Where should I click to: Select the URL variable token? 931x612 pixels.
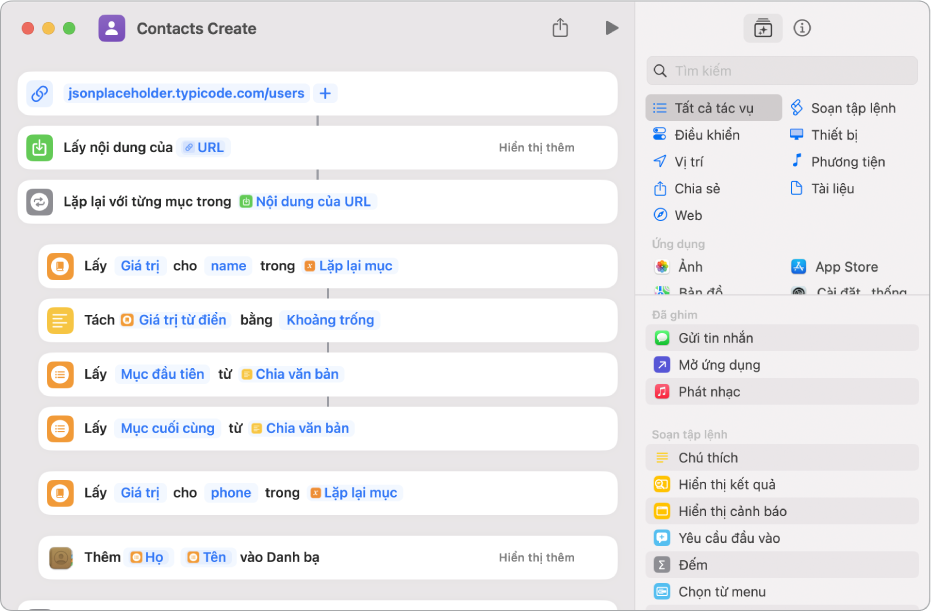[204, 147]
